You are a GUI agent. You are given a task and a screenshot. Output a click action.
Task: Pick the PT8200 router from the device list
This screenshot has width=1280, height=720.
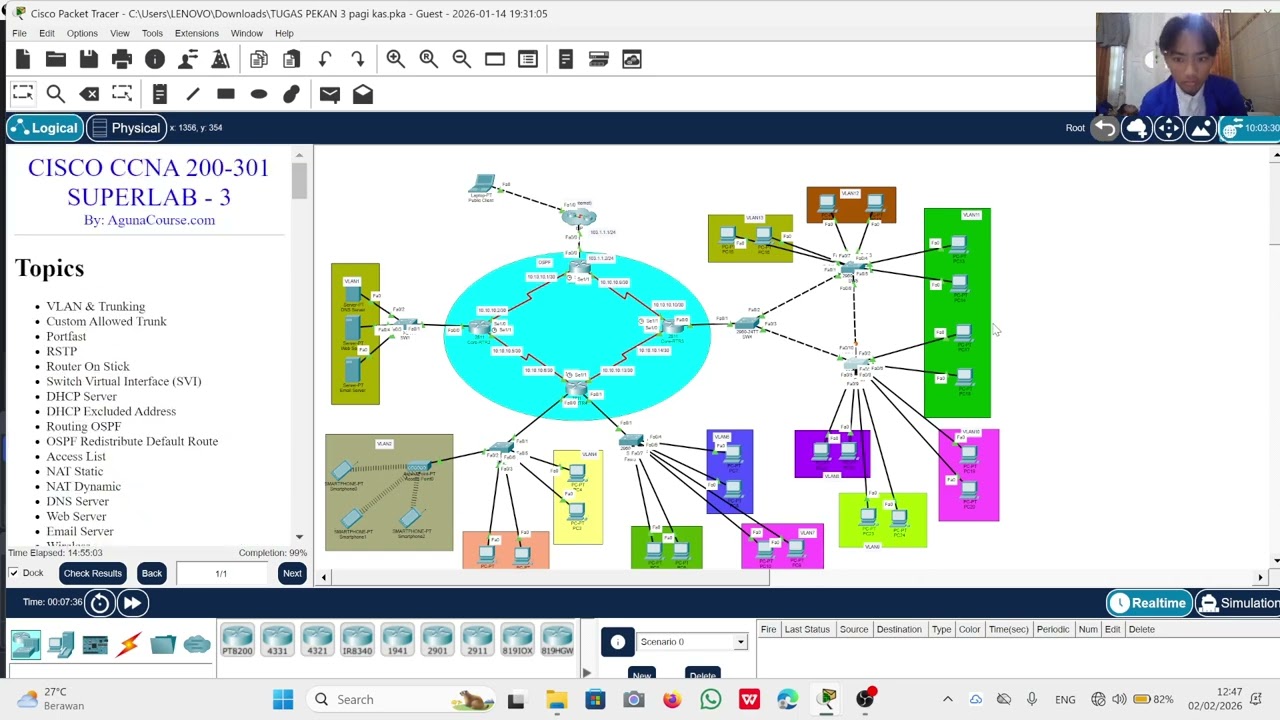(237, 640)
